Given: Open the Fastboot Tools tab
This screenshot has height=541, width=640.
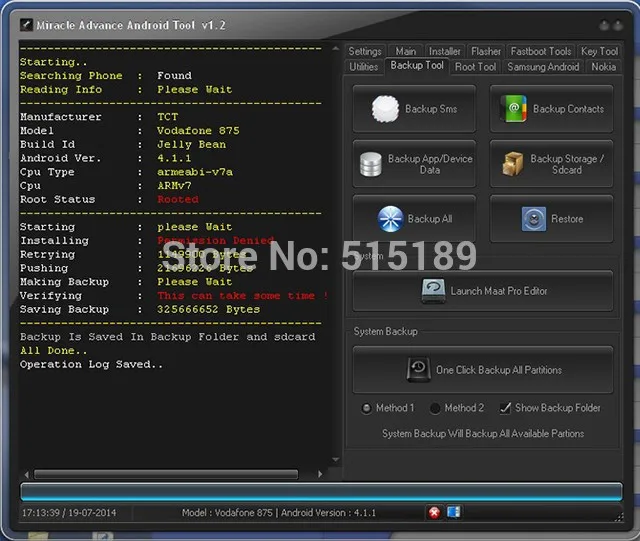Looking at the screenshot, I should pyautogui.click(x=541, y=51).
